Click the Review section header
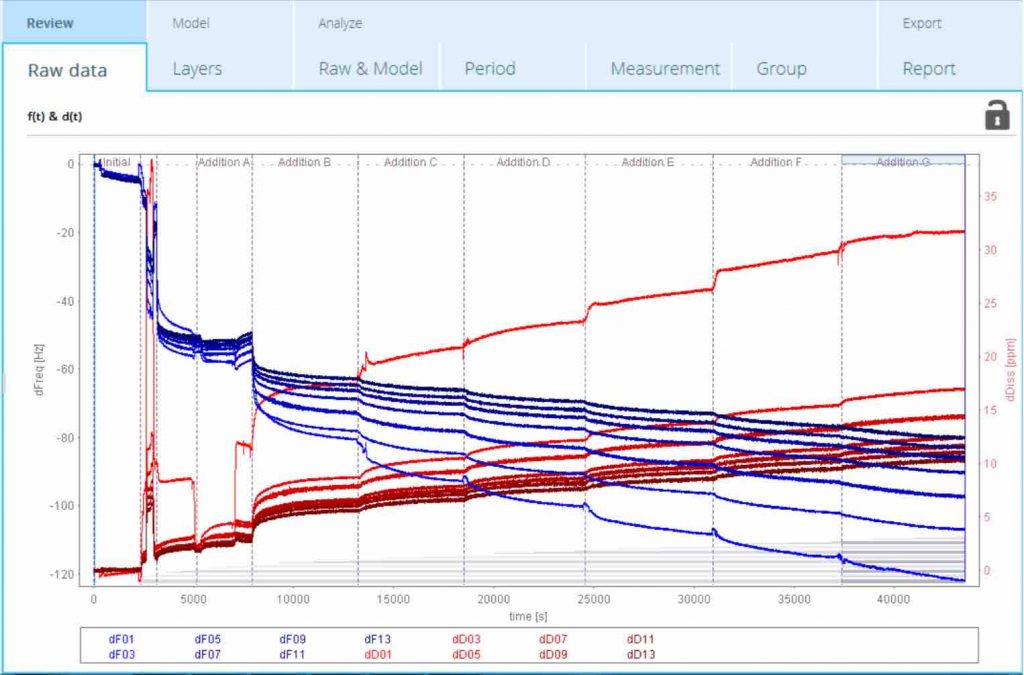The image size is (1024, 675). coord(50,23)
